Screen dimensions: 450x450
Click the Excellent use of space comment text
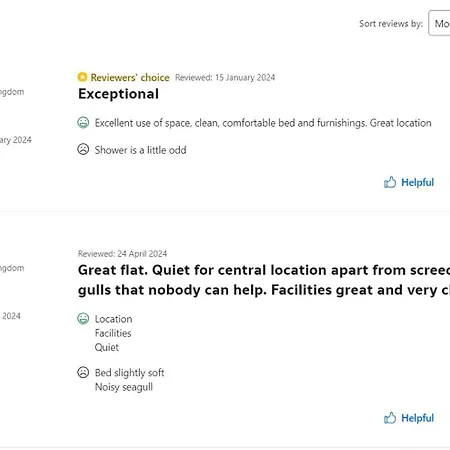[x=263, y=123]
